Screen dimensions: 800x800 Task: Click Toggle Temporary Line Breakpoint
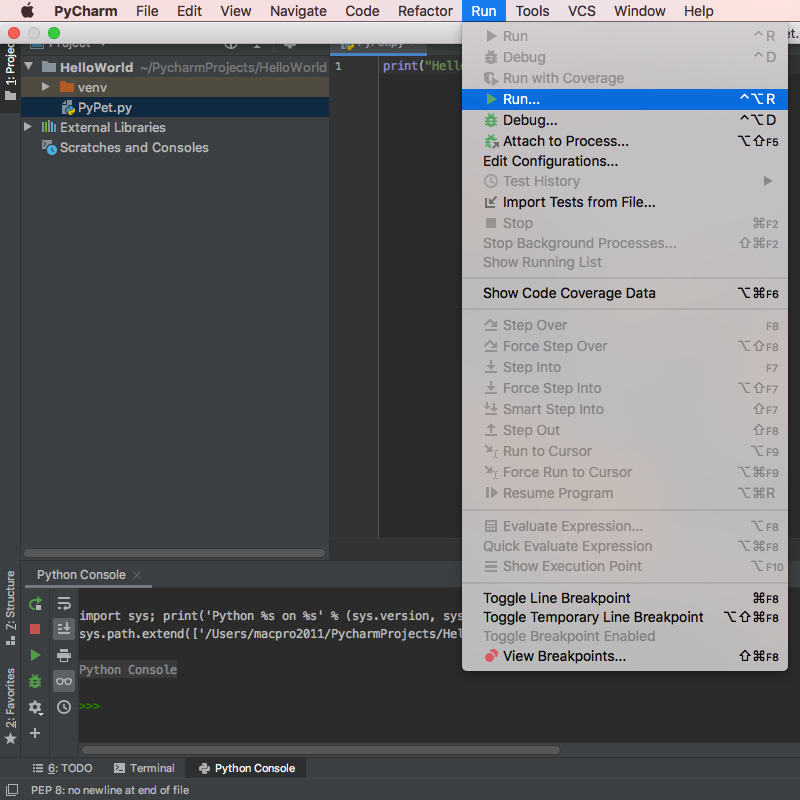[624, 617]
